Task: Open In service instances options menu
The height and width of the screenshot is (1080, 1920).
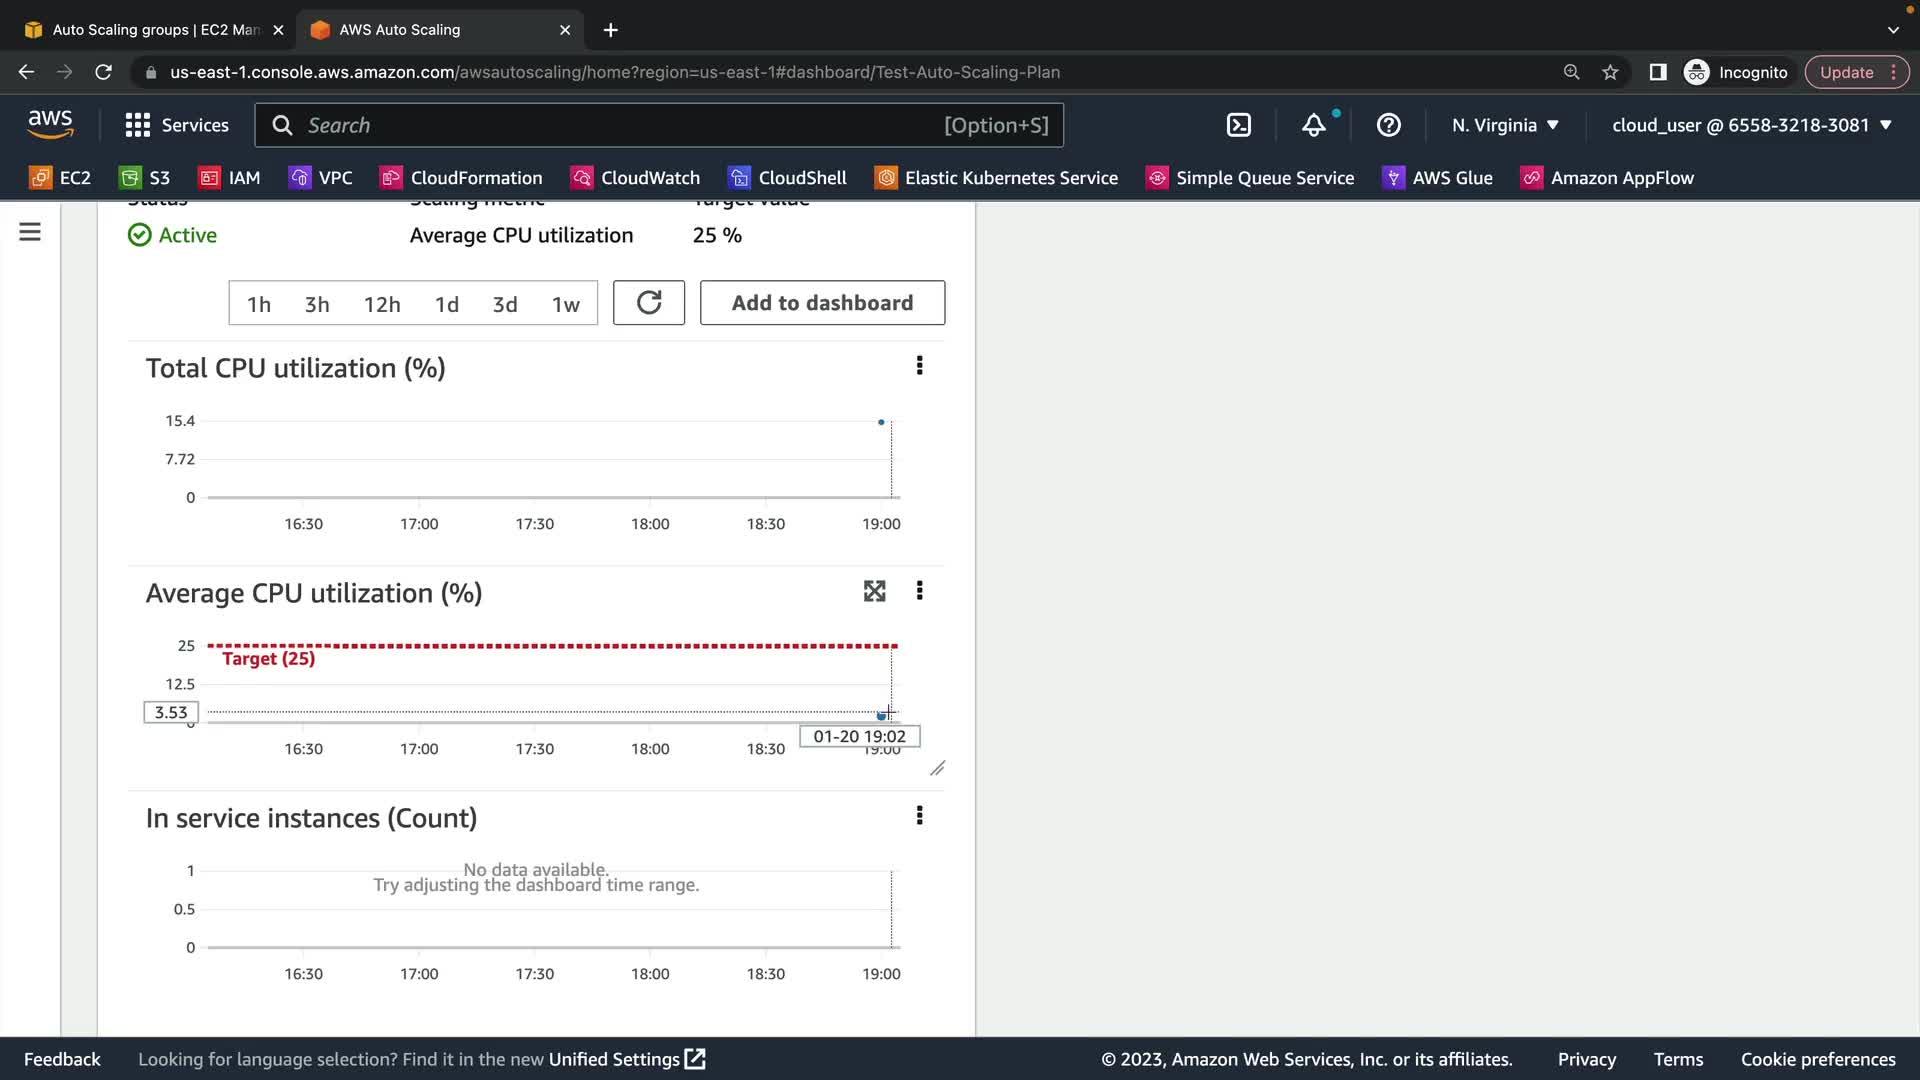Action: 919,816
